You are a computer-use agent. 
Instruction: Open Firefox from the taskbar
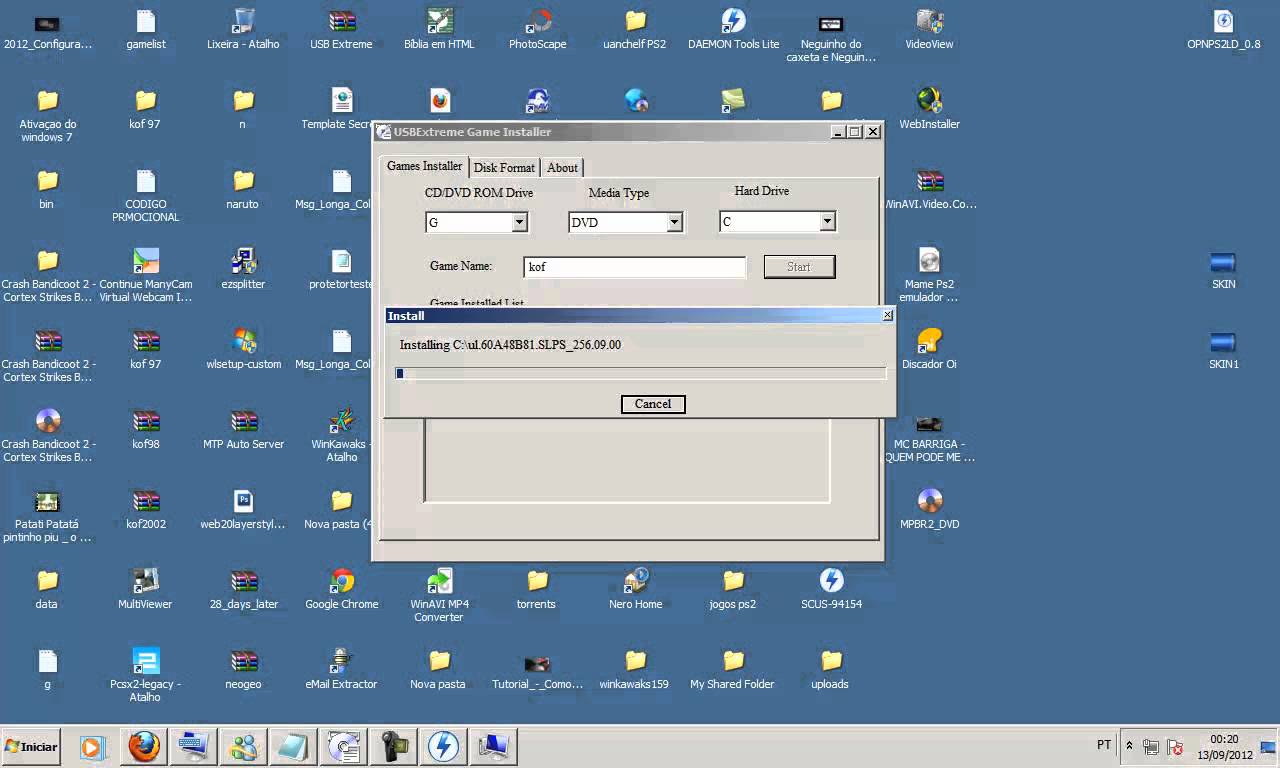coord(144,747)
